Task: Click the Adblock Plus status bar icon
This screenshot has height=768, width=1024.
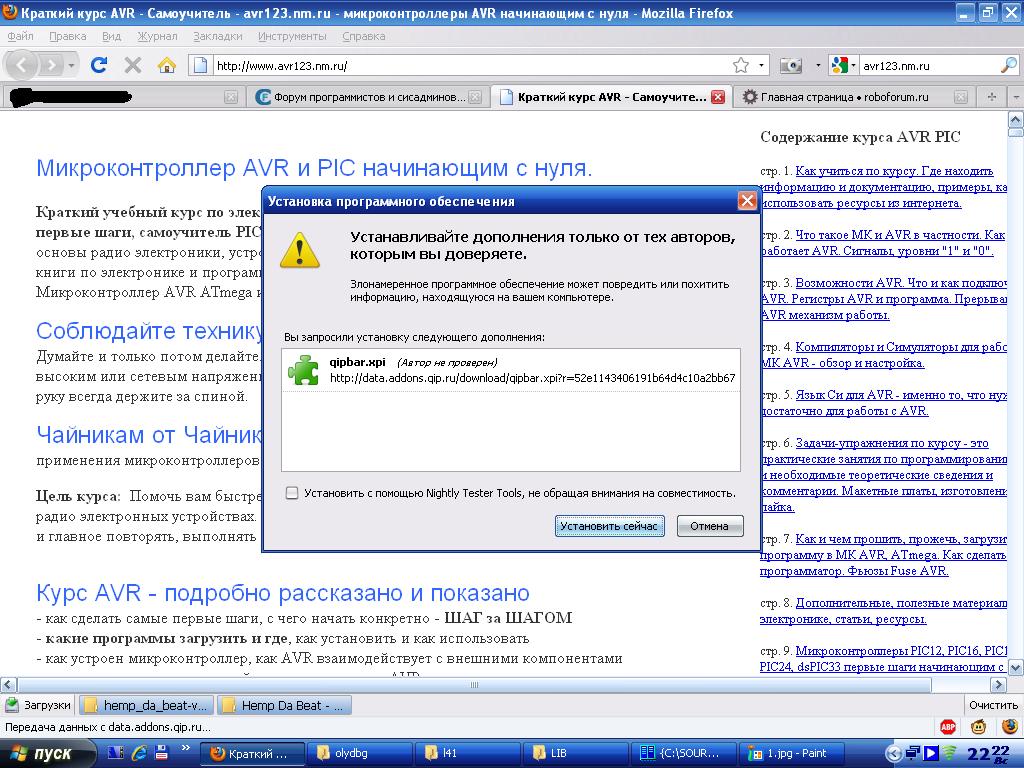Action: pos(947,728)
